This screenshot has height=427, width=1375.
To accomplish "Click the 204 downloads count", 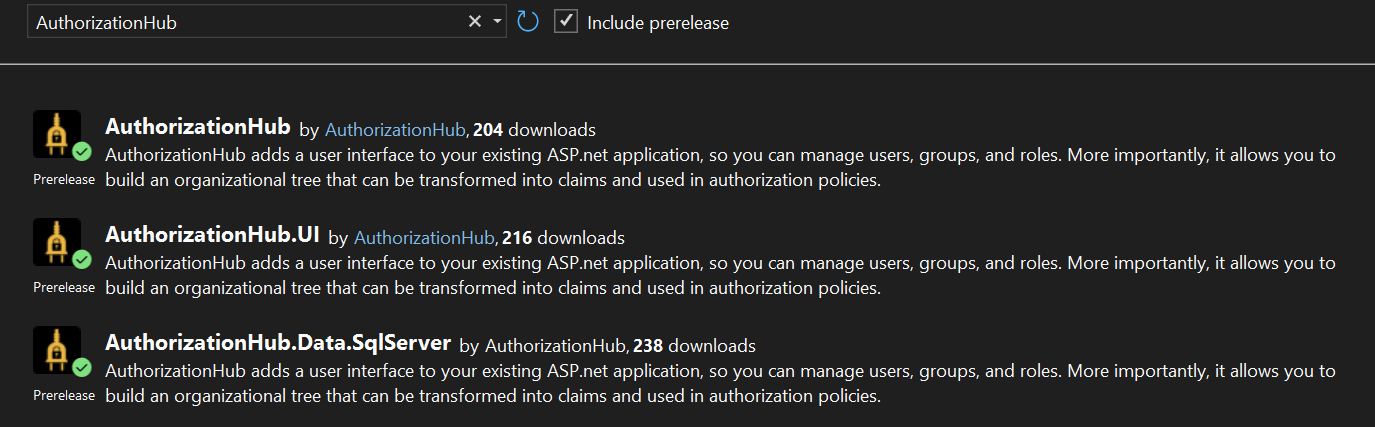I will (x=488, y=129).
